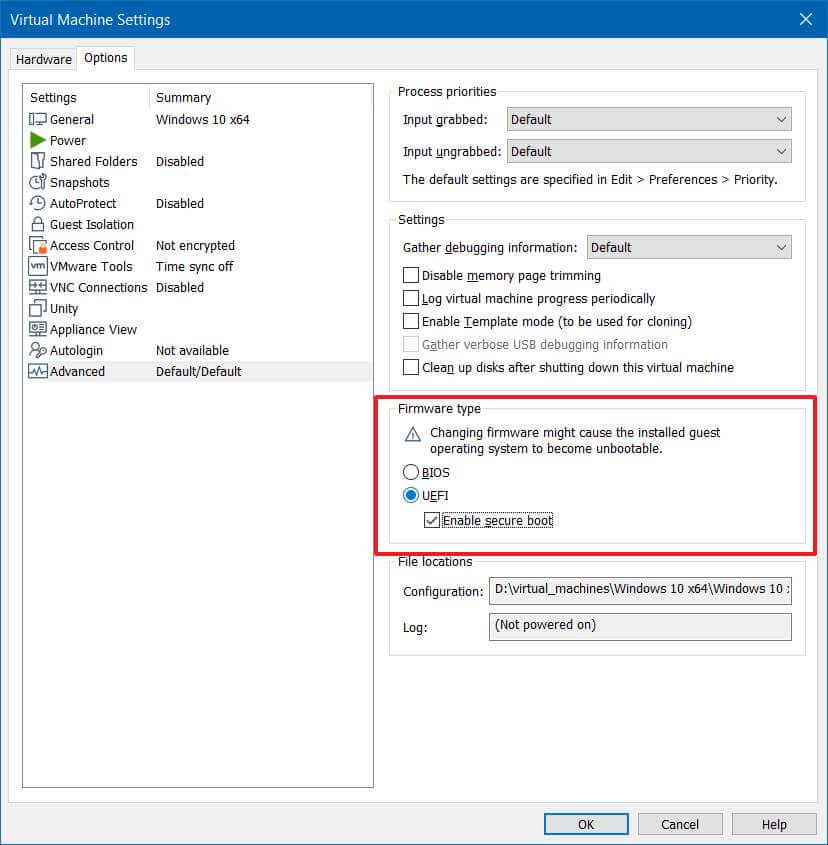Switch to the Hardware tab
828x845 pixels.
pyautogui.click(x=43, y=59)
